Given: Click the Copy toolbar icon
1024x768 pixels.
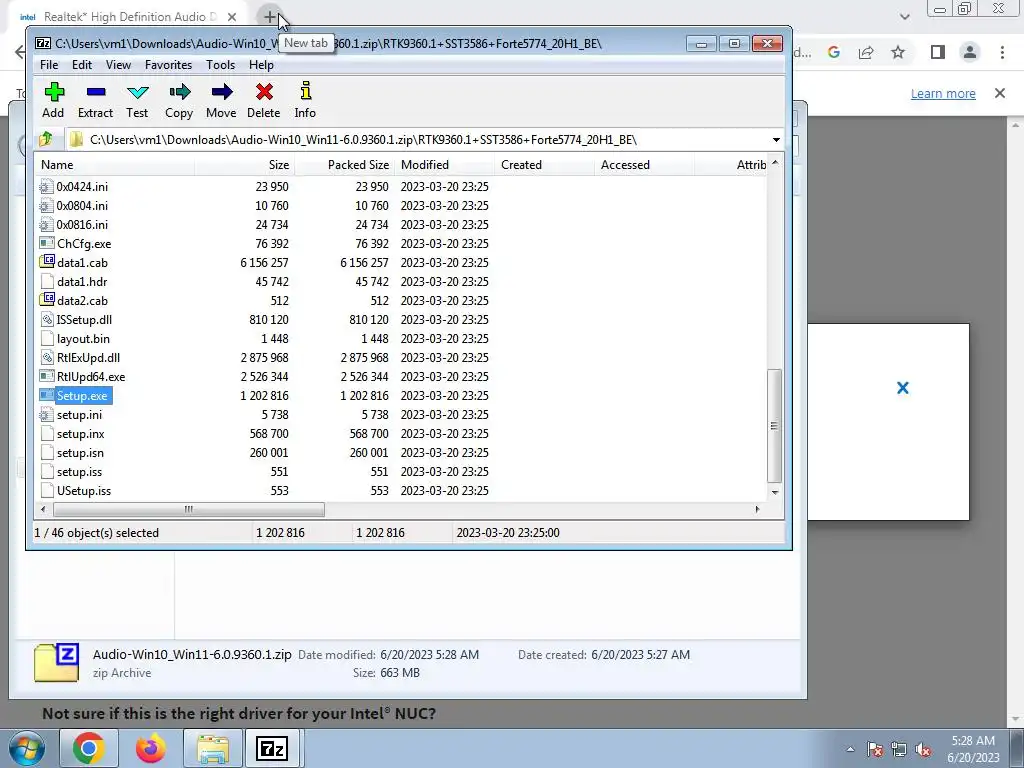Looking at the screenshot, I should 179,92.
